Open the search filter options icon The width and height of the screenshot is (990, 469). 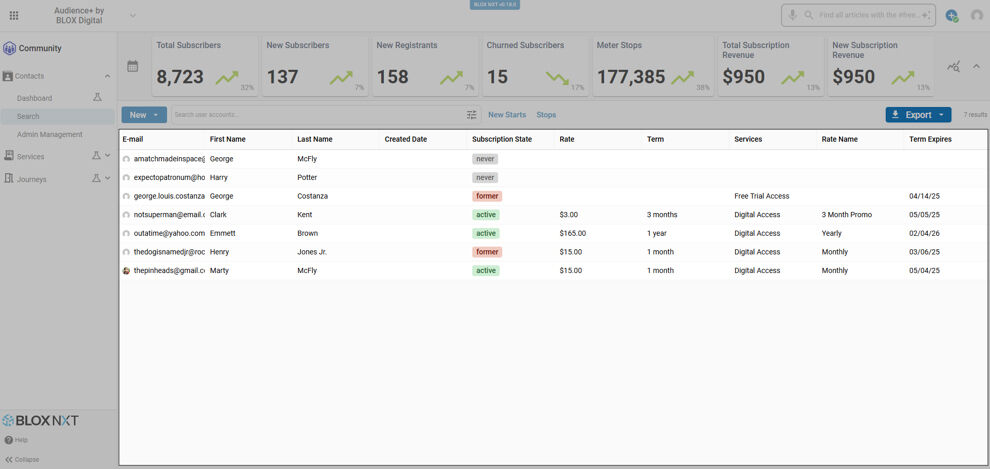click(x=472, y=115)
